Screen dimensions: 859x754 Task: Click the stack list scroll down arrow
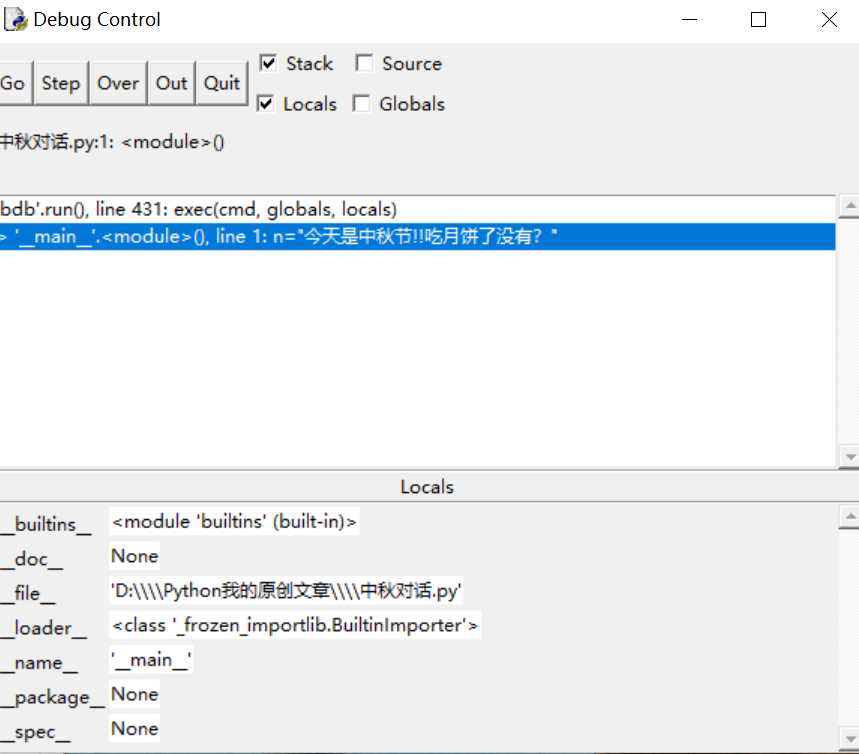pos(850,456)
